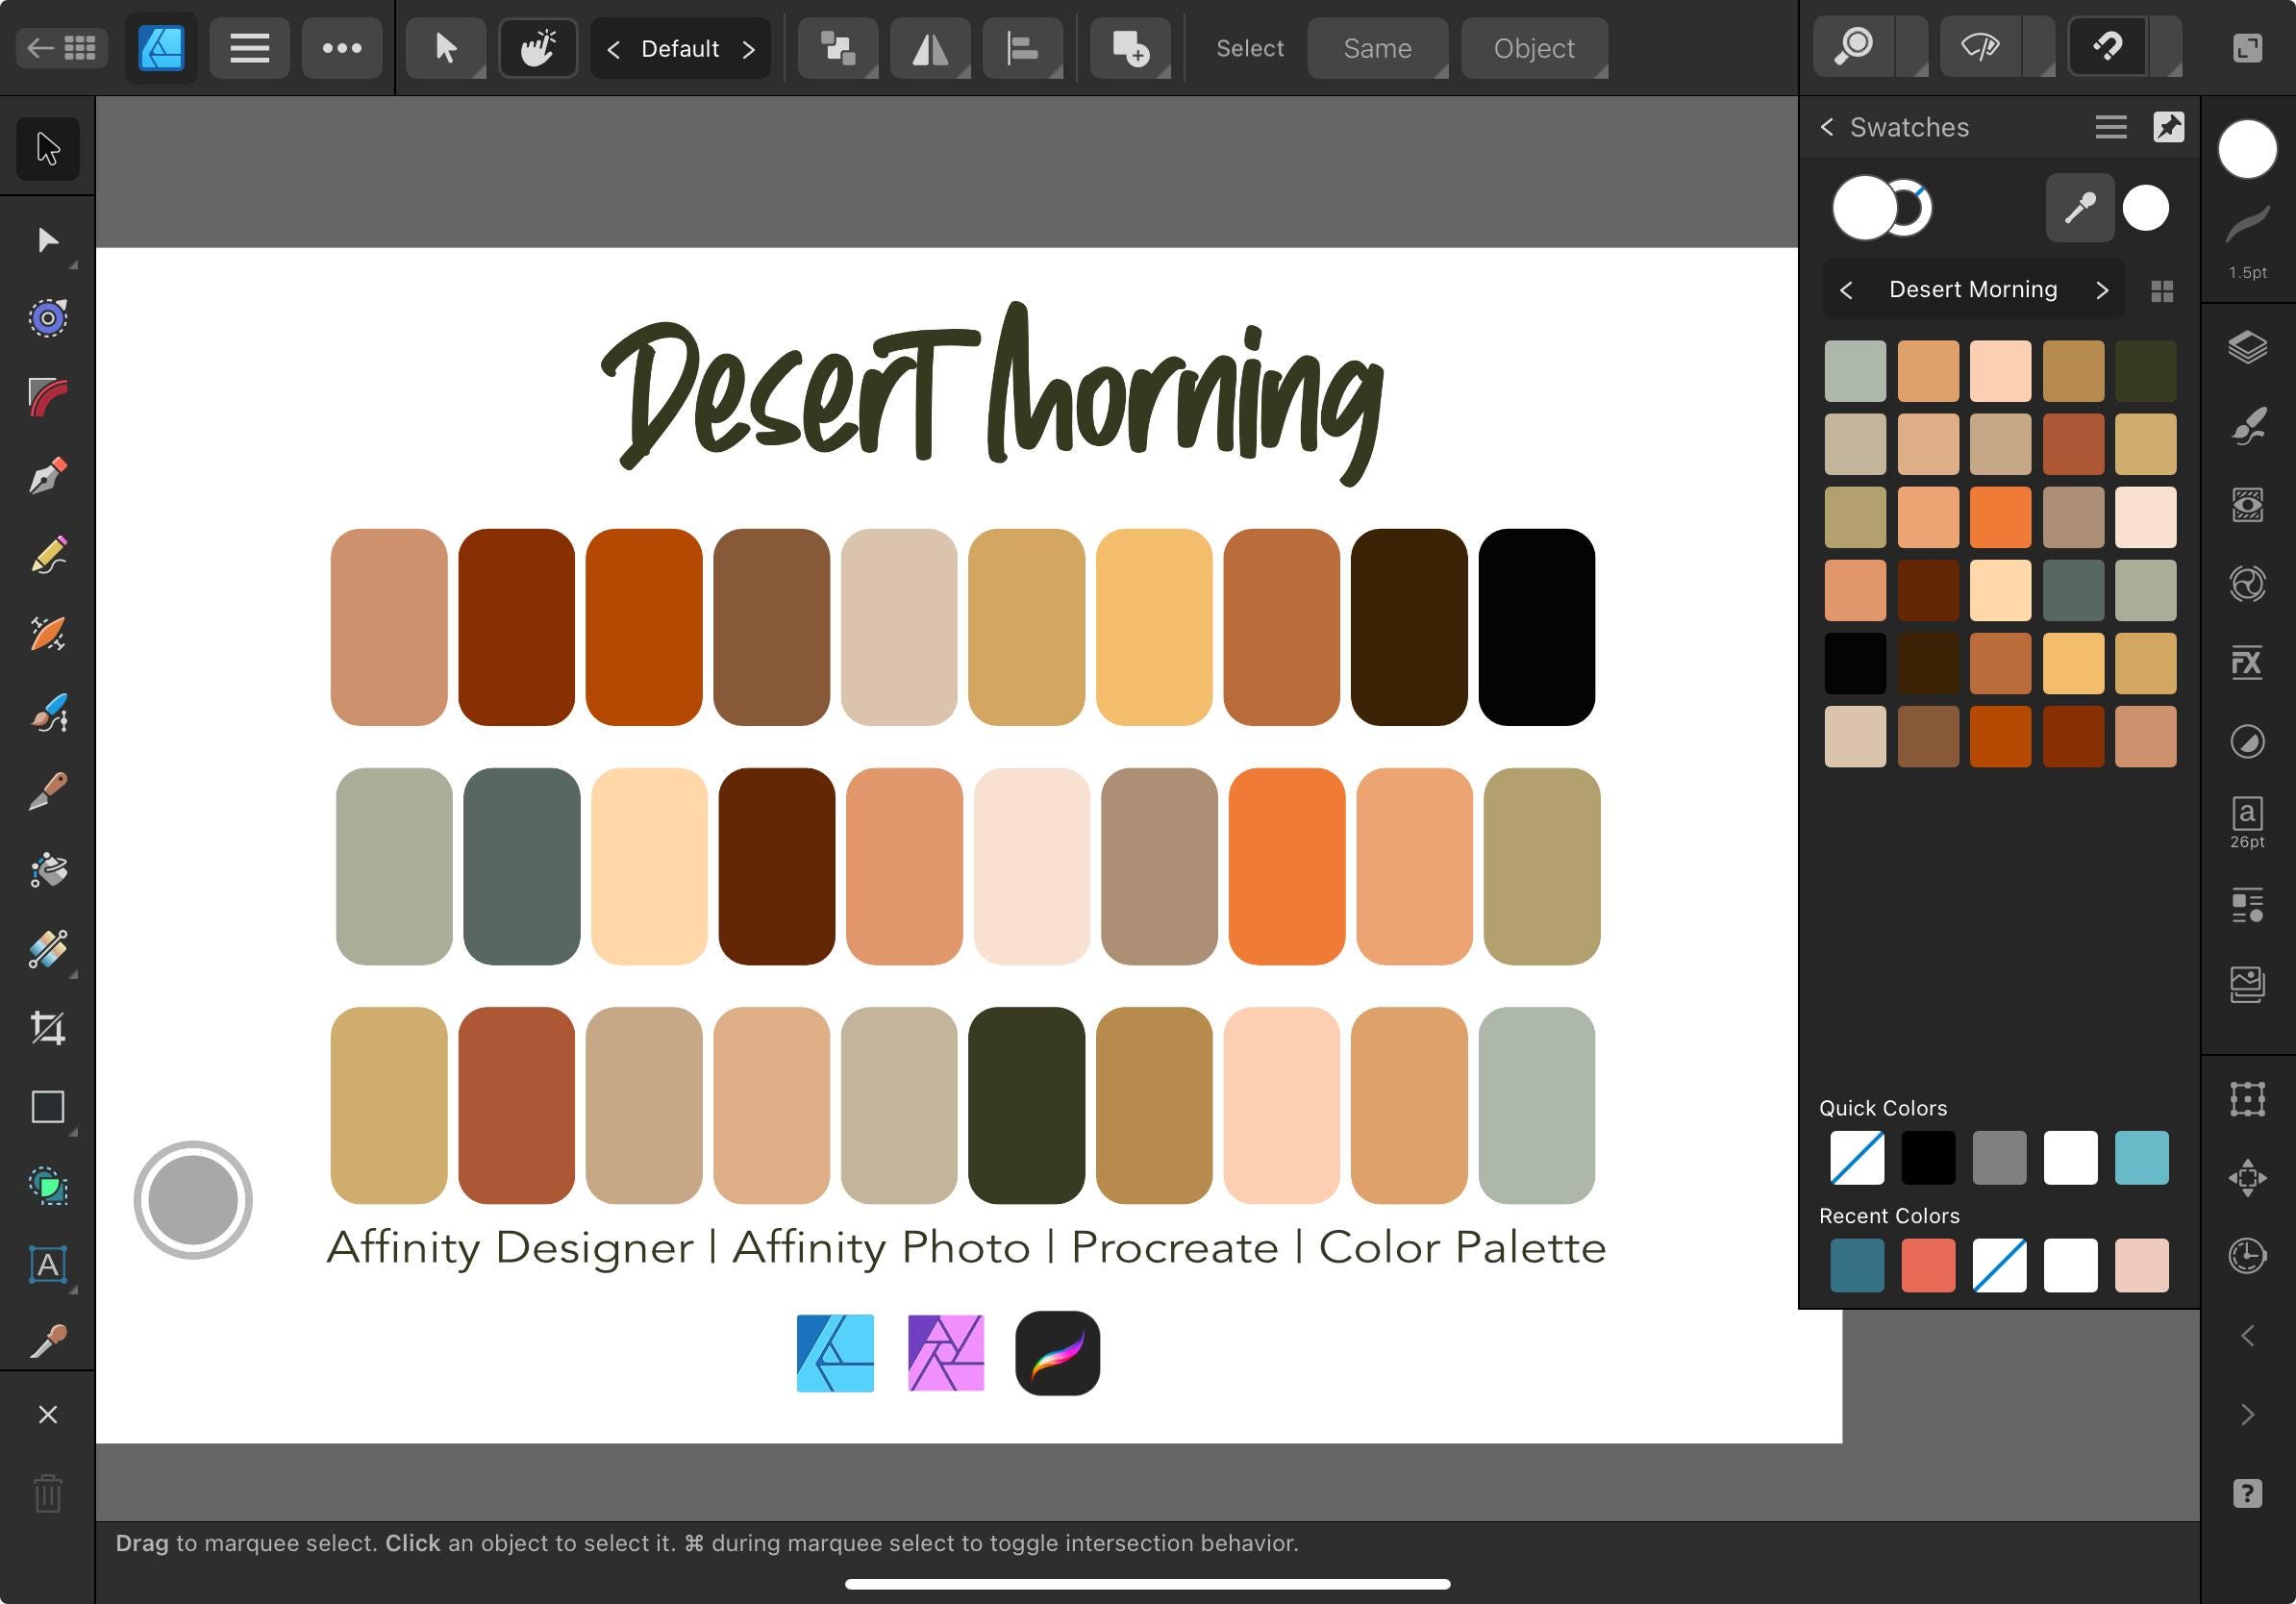The width and height of the screenshot is (2296, 1604).
Task: Select the Pen tool
Action: 47,476
